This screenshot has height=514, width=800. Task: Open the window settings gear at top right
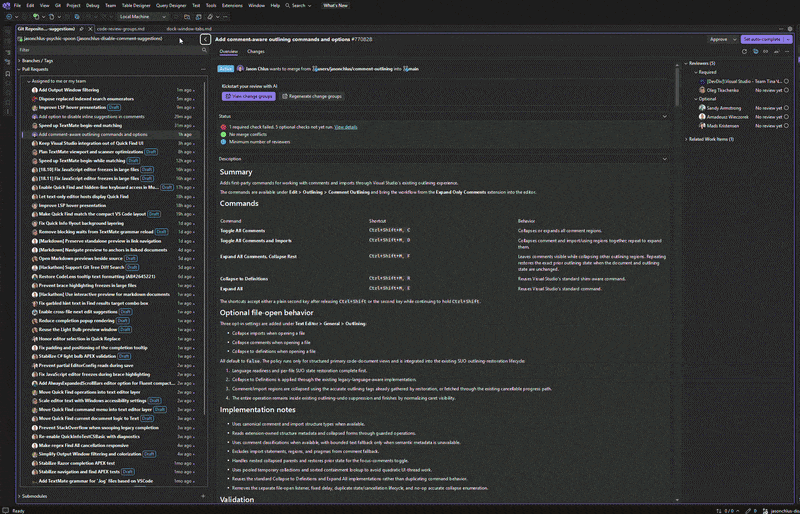point(790,29)
